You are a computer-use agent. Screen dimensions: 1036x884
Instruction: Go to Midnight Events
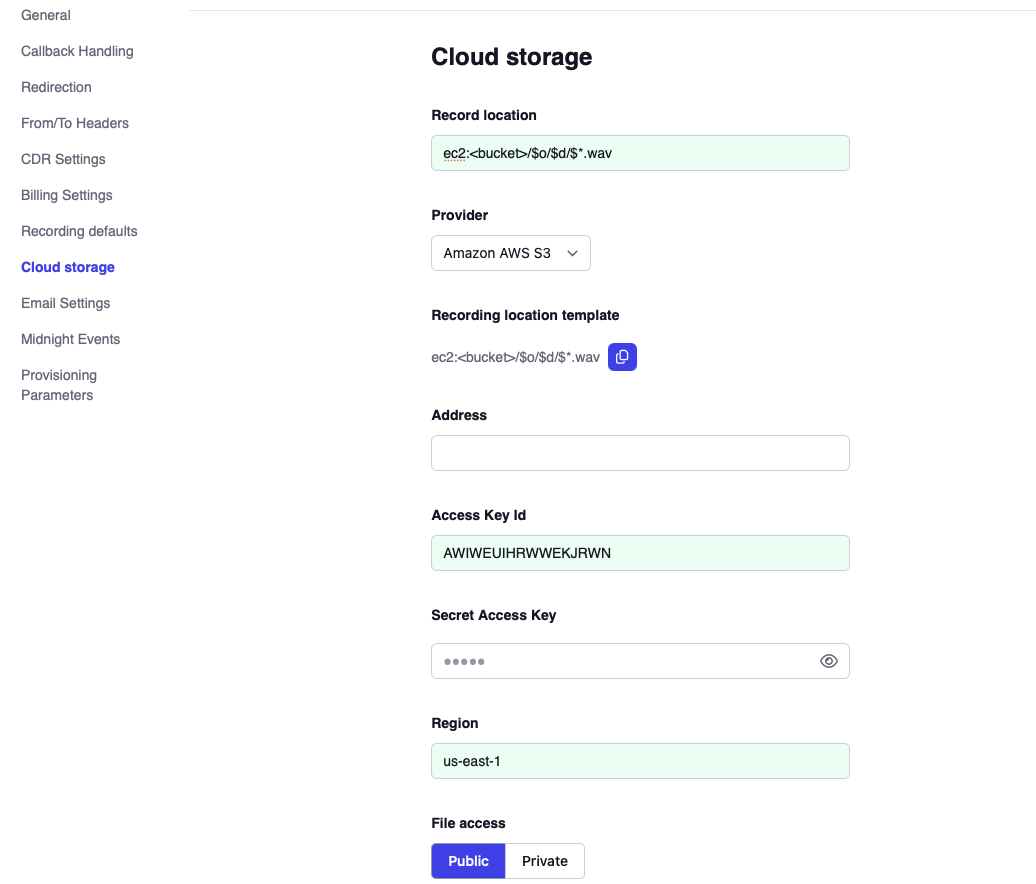(70, 339)
